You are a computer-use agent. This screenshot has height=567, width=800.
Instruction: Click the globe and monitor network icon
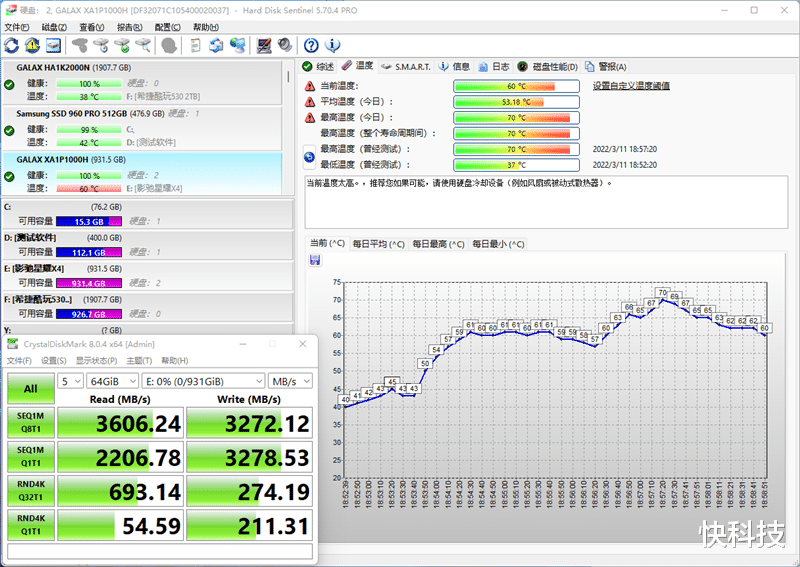238,45
